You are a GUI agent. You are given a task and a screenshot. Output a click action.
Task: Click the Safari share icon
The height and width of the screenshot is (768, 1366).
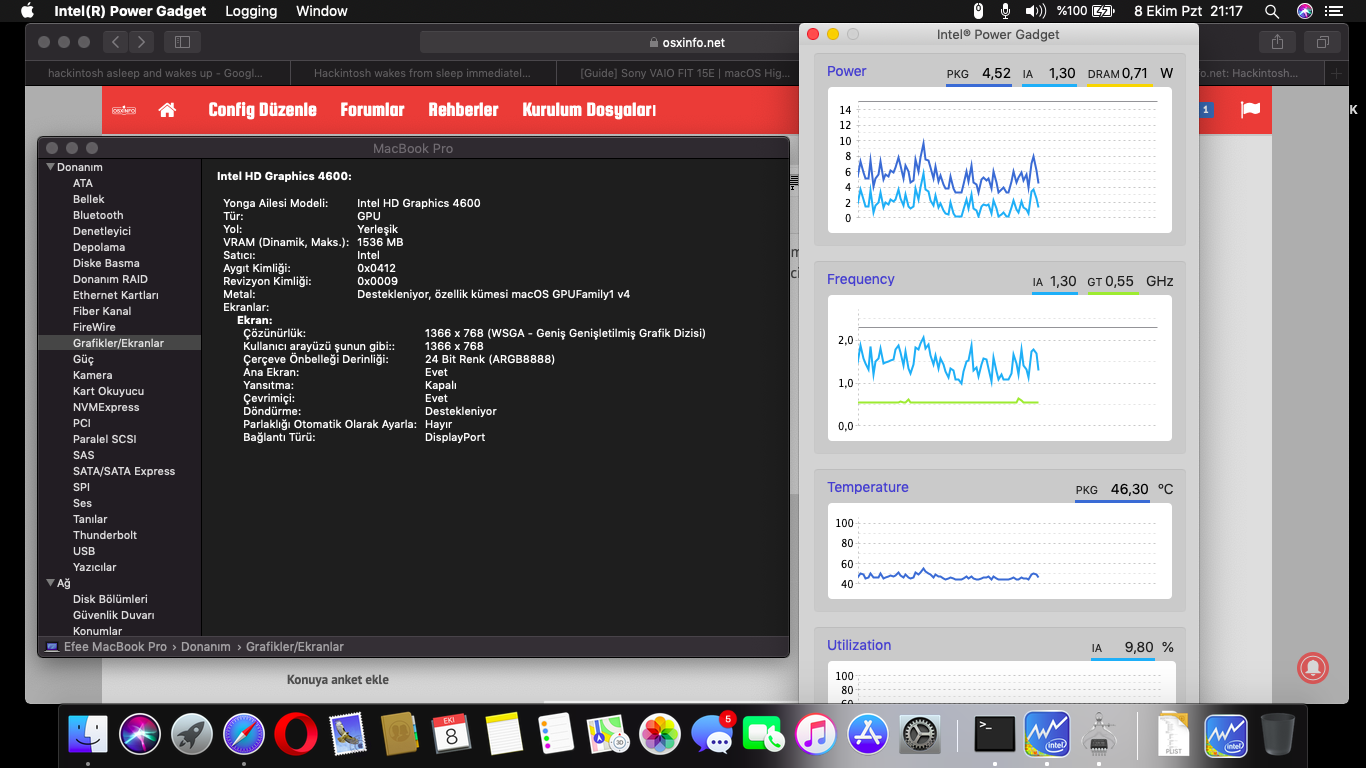(1277, 42)
